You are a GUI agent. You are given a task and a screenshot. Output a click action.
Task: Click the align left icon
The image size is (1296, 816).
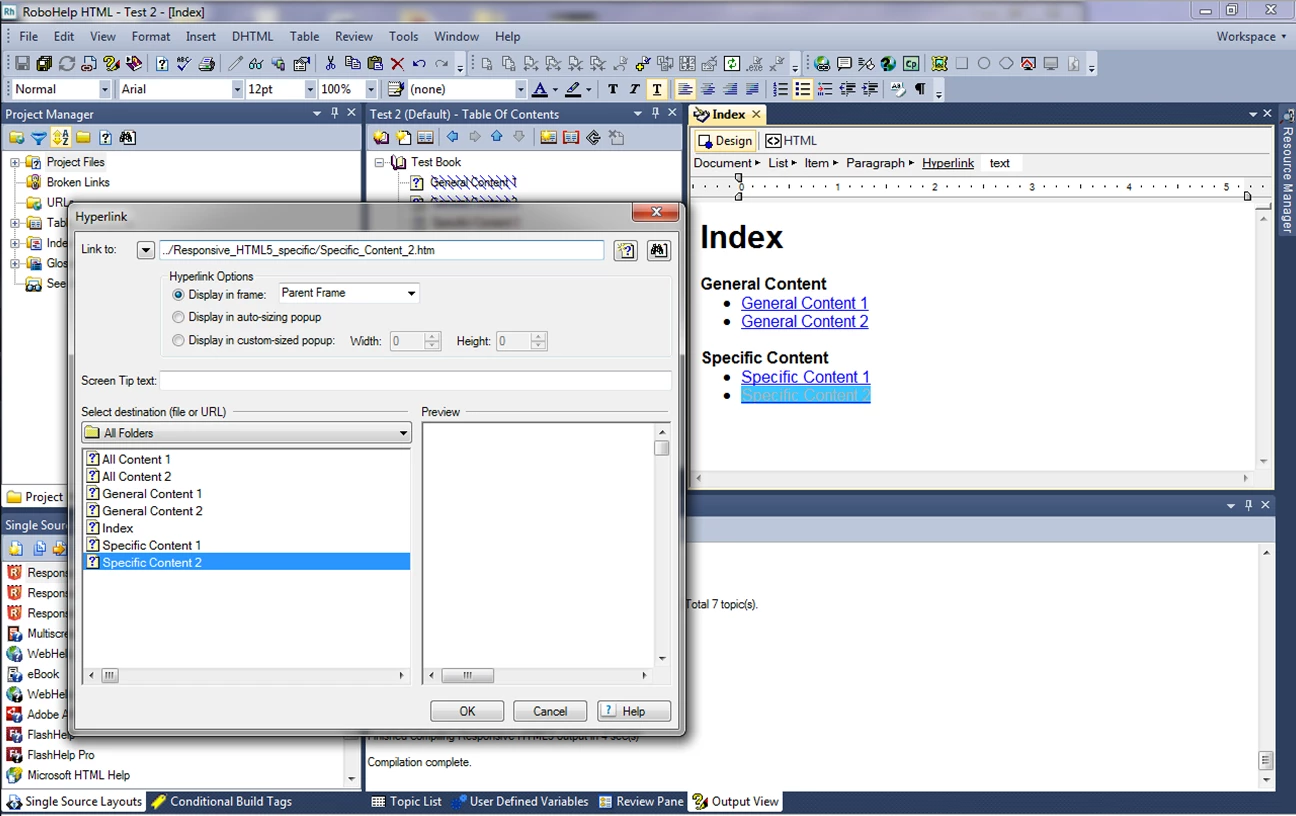[x=685, y=89]
